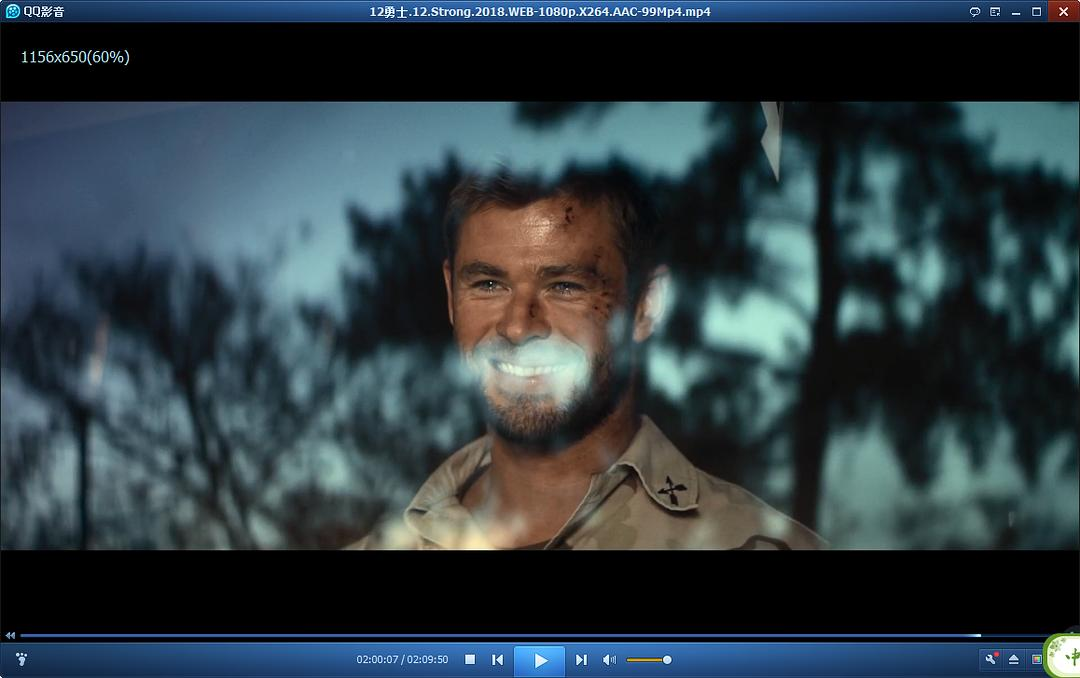Minimize the QQ影音 player window
The image size is (1080, 678).
(1016, 12)
